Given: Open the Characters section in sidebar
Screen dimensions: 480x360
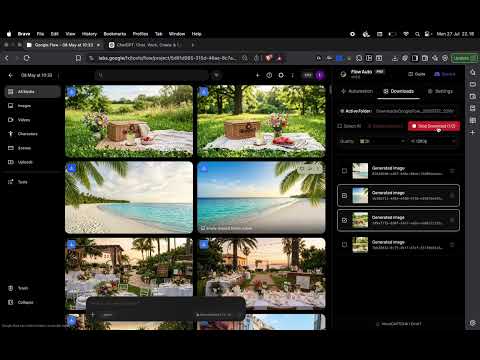Looking at the screenshot, I should 33,134.
